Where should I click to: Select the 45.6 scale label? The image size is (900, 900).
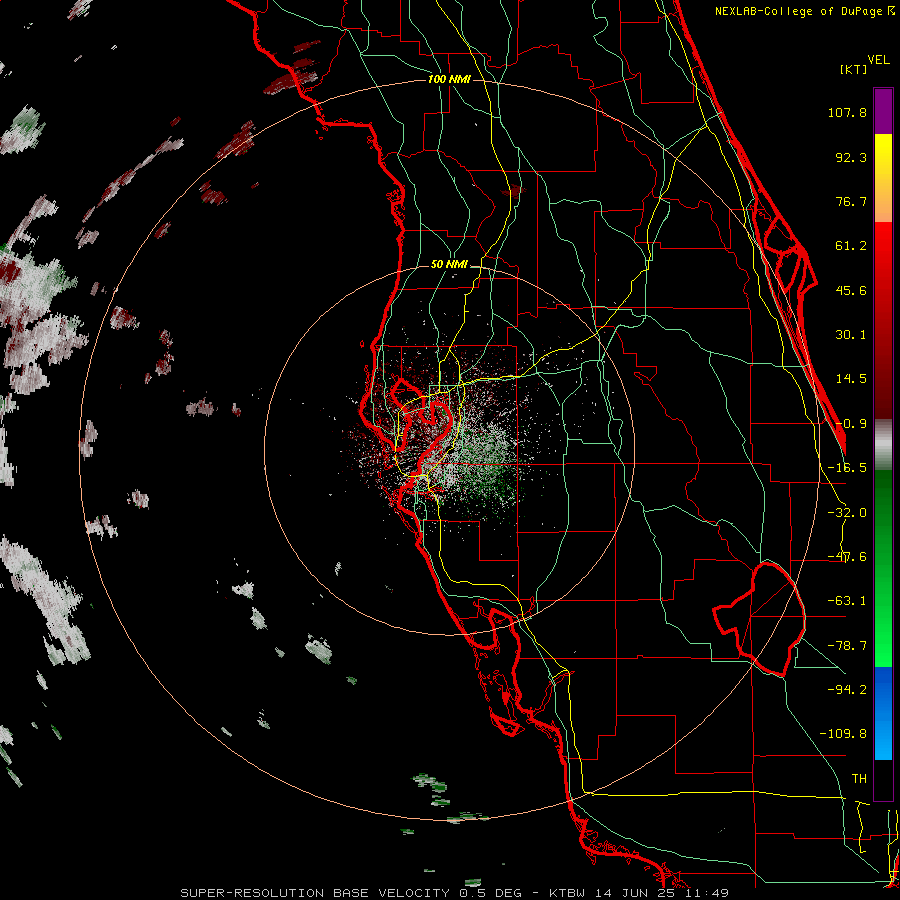coord(851,290)
